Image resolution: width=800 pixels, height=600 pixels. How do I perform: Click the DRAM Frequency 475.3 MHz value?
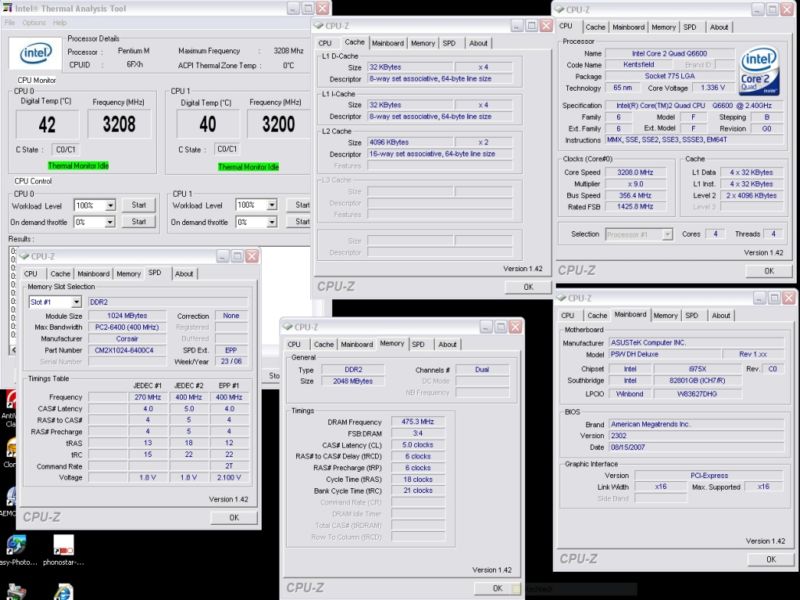coord(418,422)
